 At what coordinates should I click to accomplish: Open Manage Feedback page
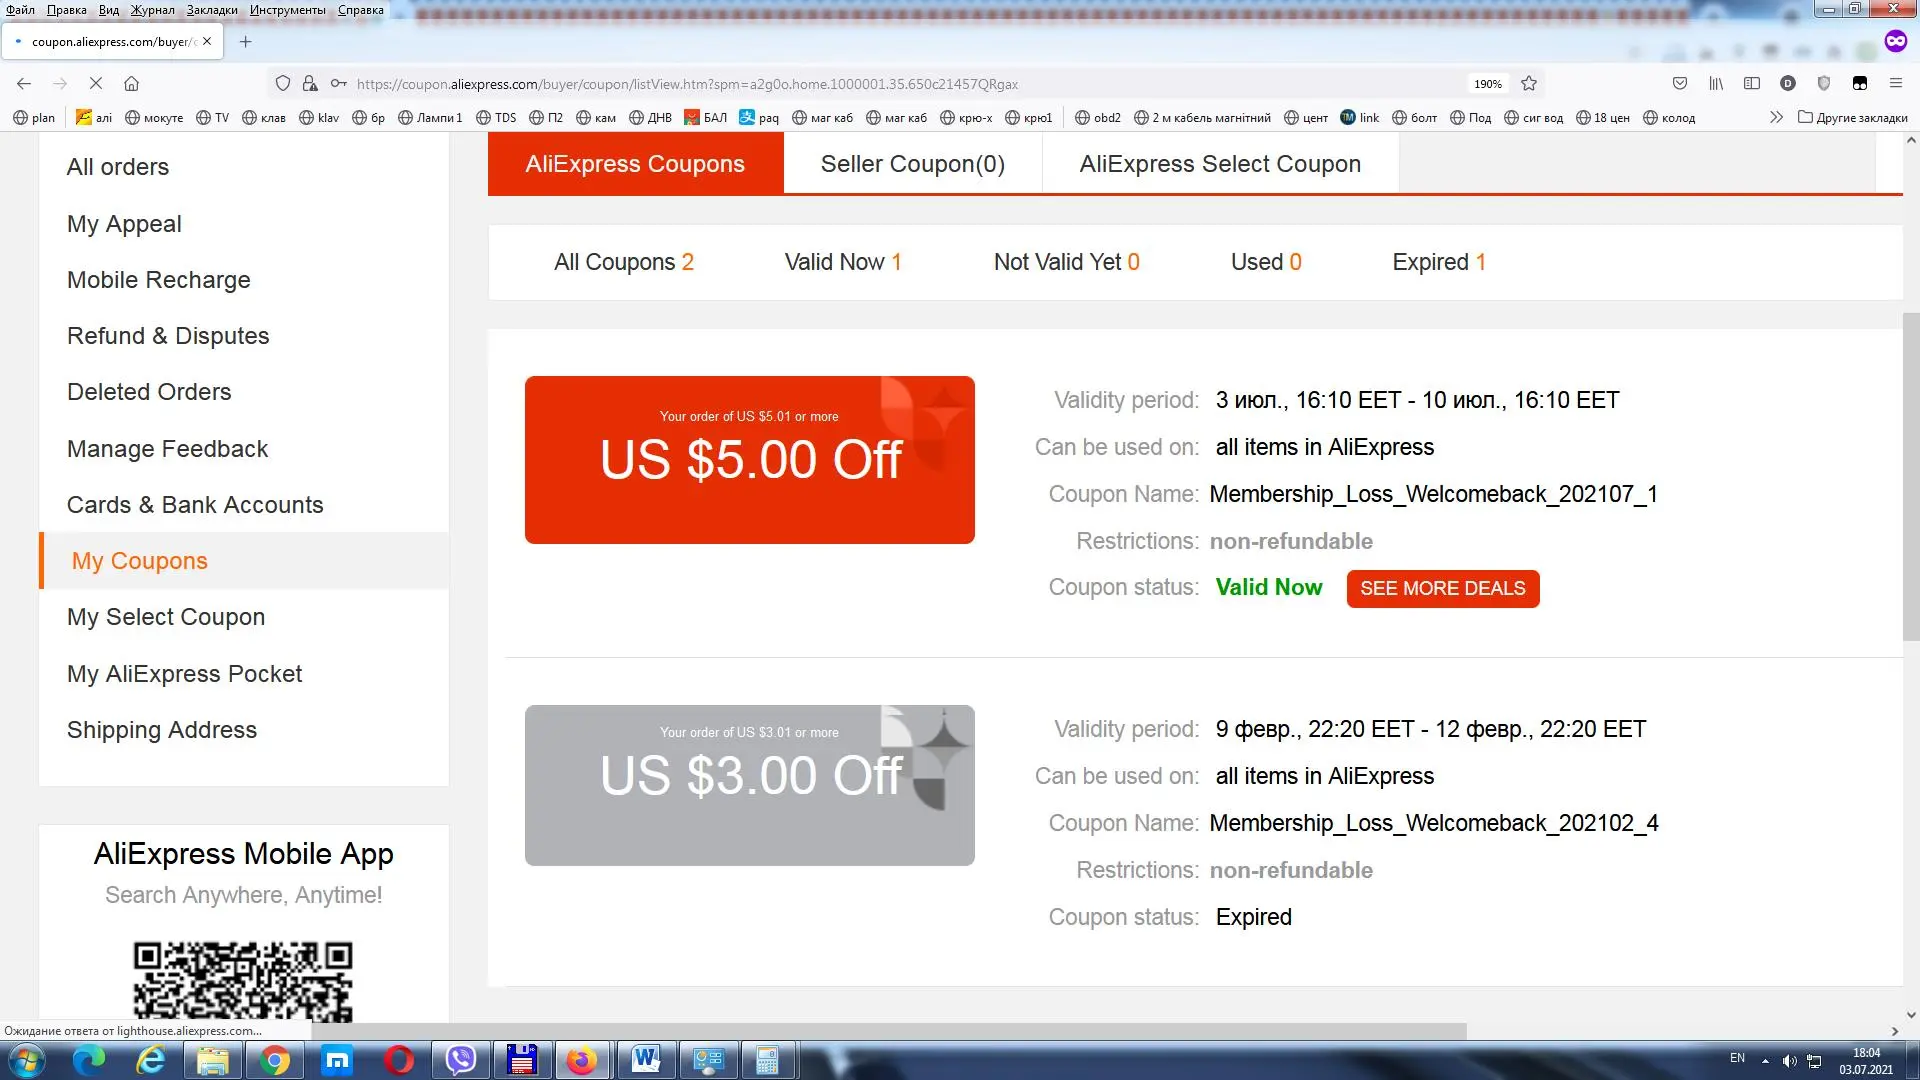167,449
